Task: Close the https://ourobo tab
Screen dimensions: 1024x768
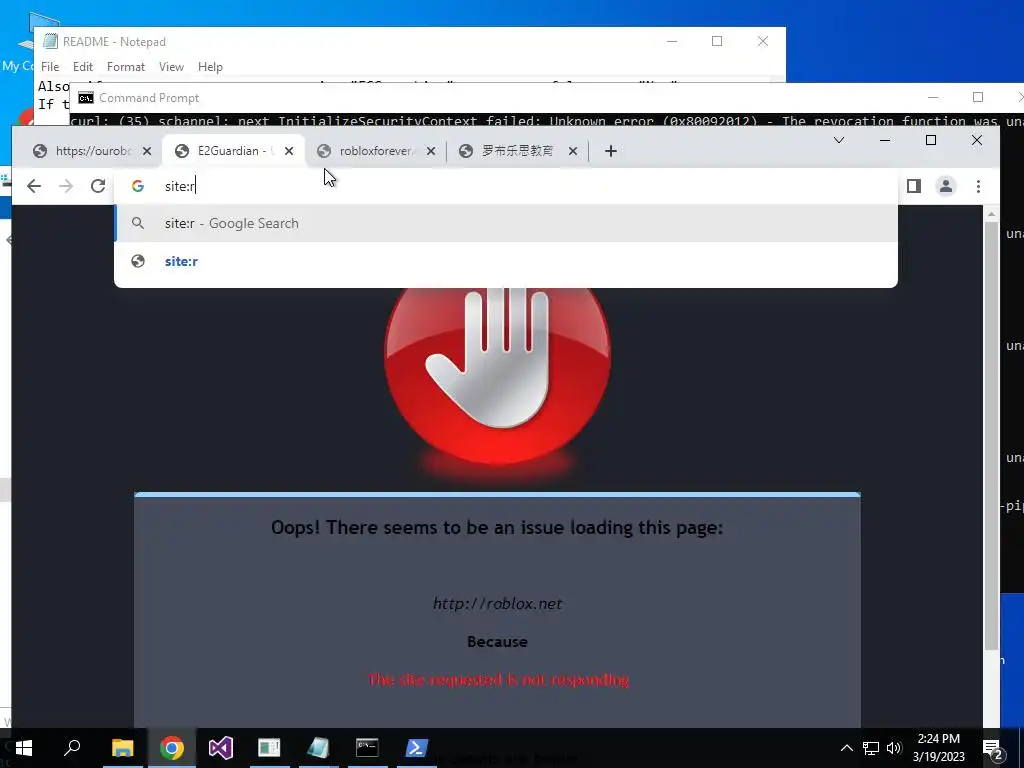Action: point(147,151)
